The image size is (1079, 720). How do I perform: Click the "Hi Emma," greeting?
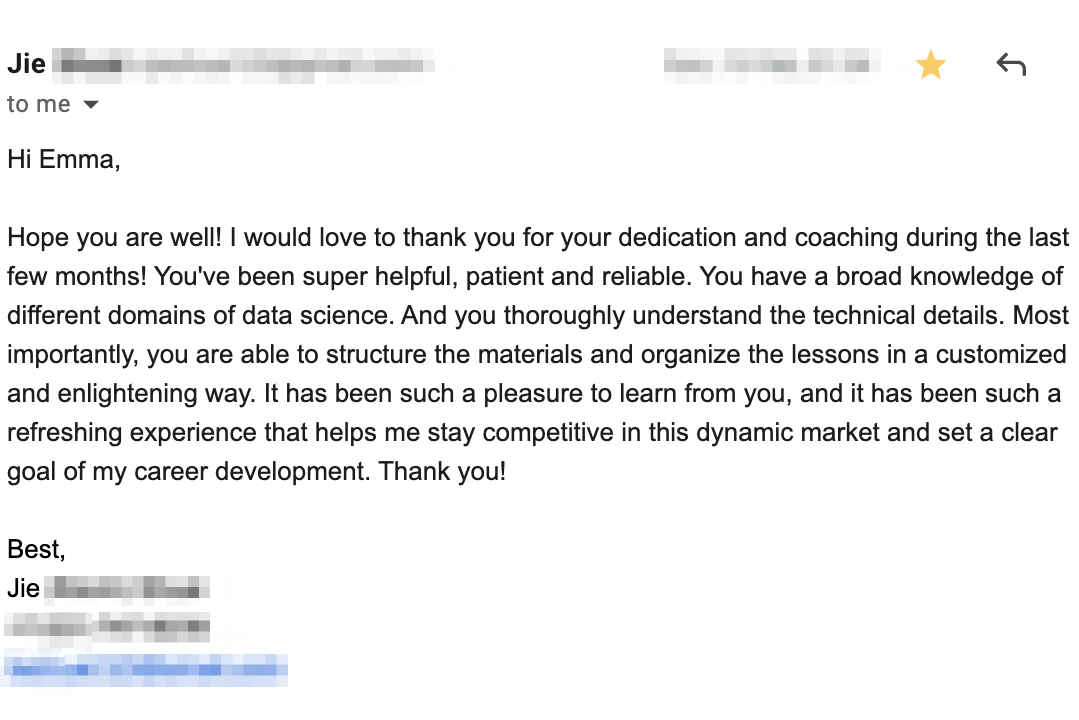point(64,159)
